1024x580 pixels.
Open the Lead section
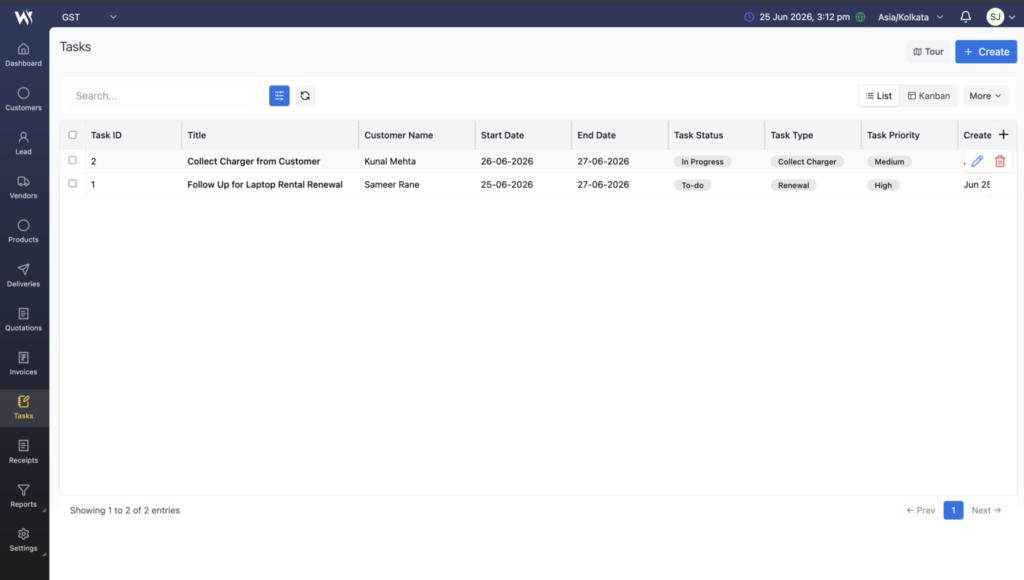(x=24, y=143)
